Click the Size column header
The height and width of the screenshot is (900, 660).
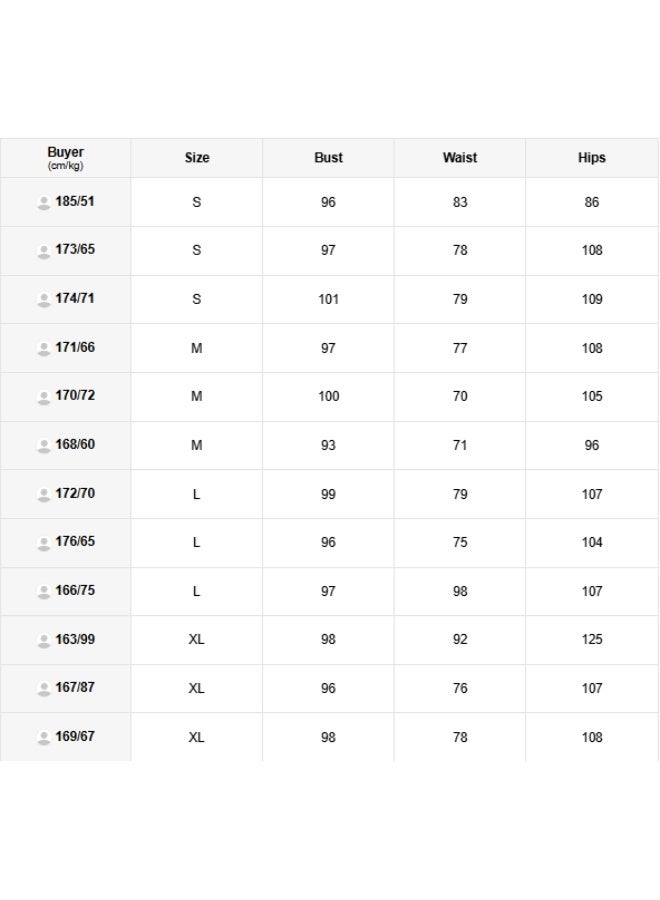[197, 158]
